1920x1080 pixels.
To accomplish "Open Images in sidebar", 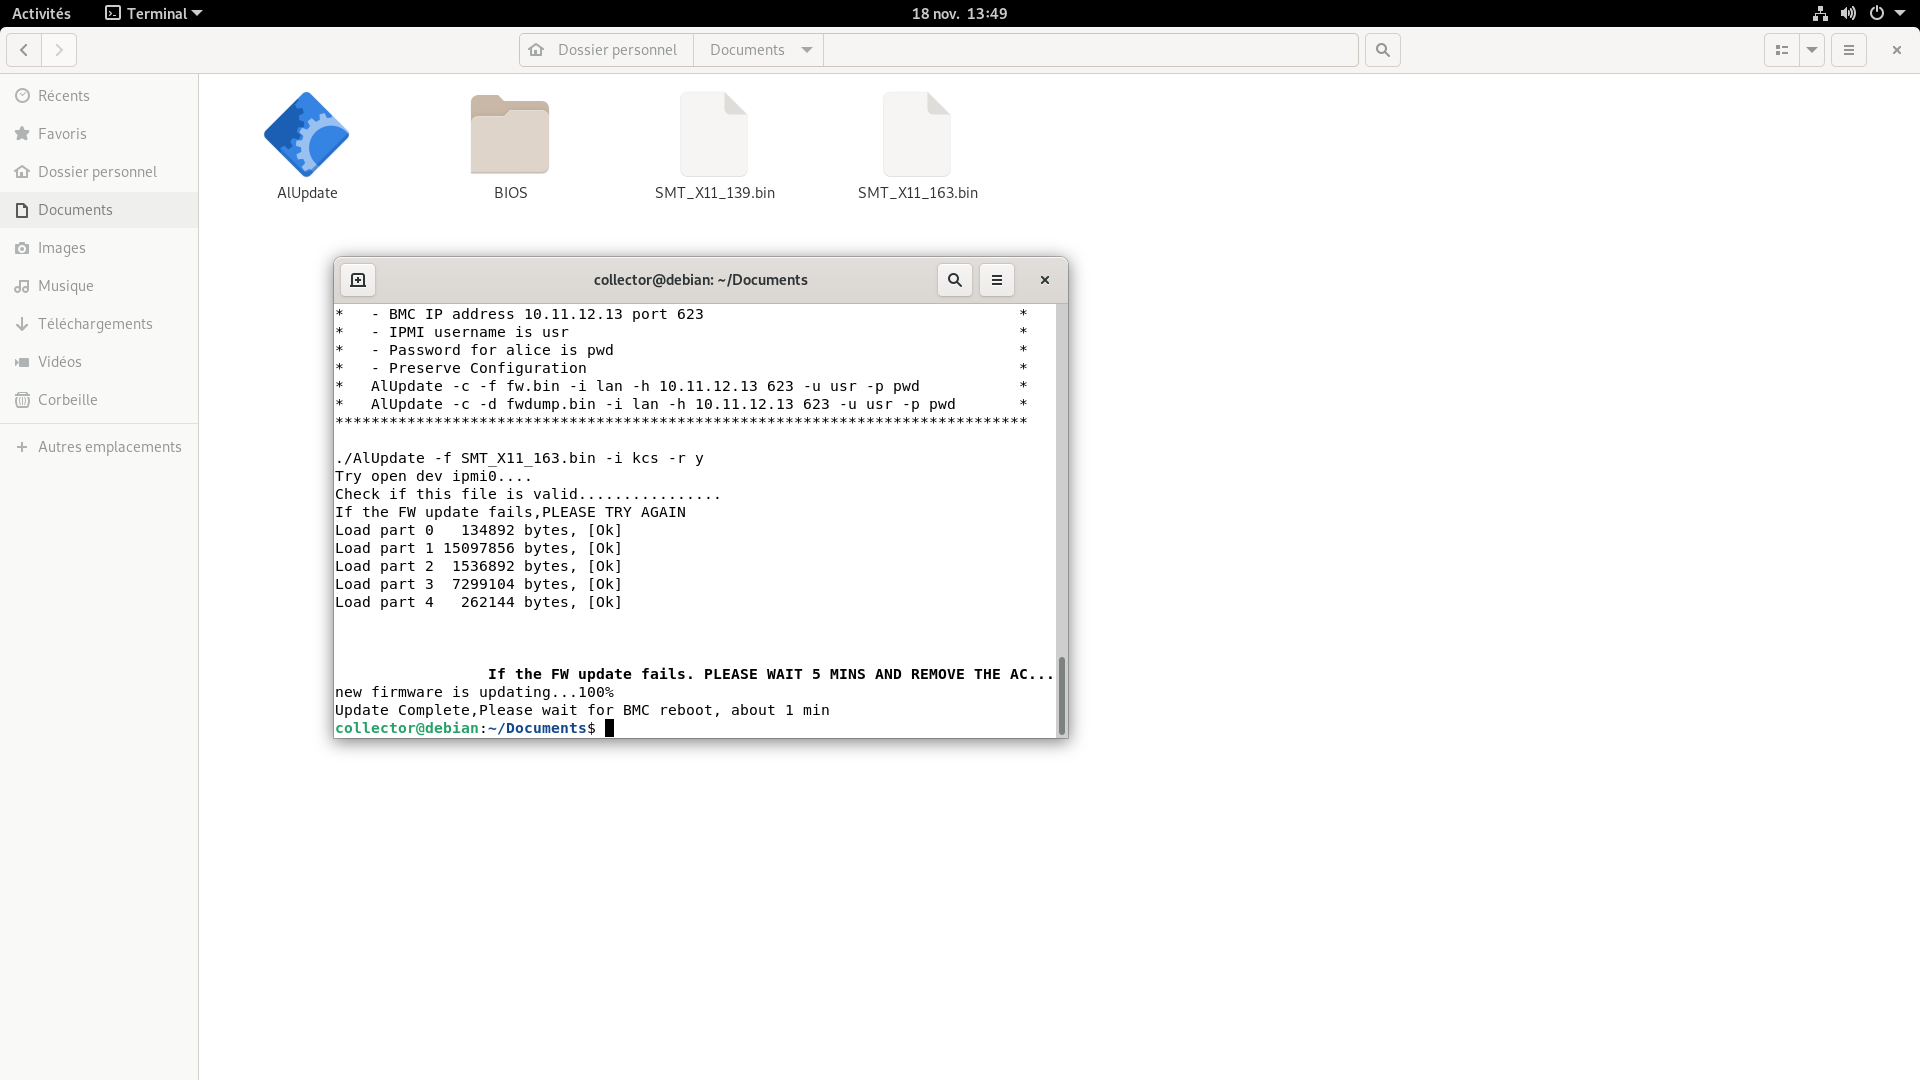I will [x=99, y=248].
